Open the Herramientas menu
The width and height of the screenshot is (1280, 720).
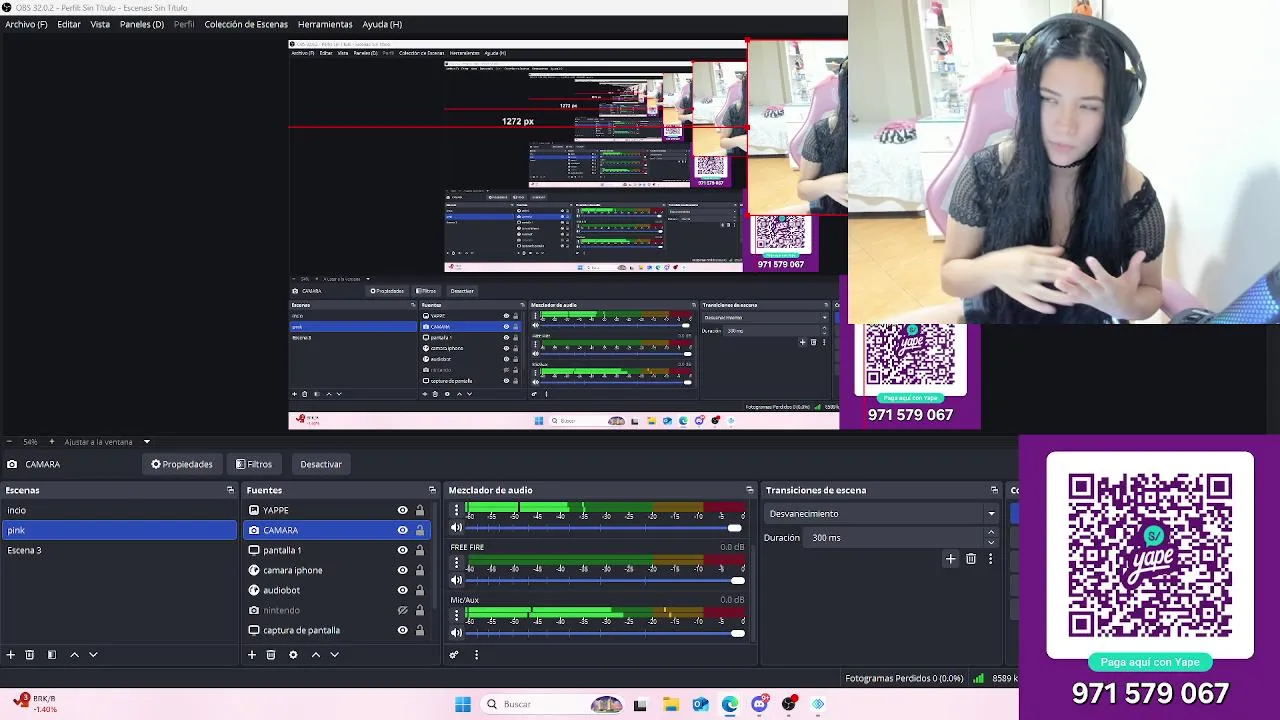tap(325, 24)
